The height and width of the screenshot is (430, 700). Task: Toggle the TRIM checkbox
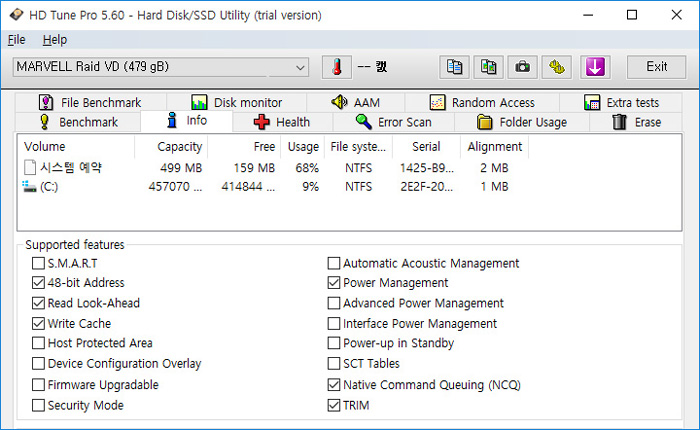(334, 405)
